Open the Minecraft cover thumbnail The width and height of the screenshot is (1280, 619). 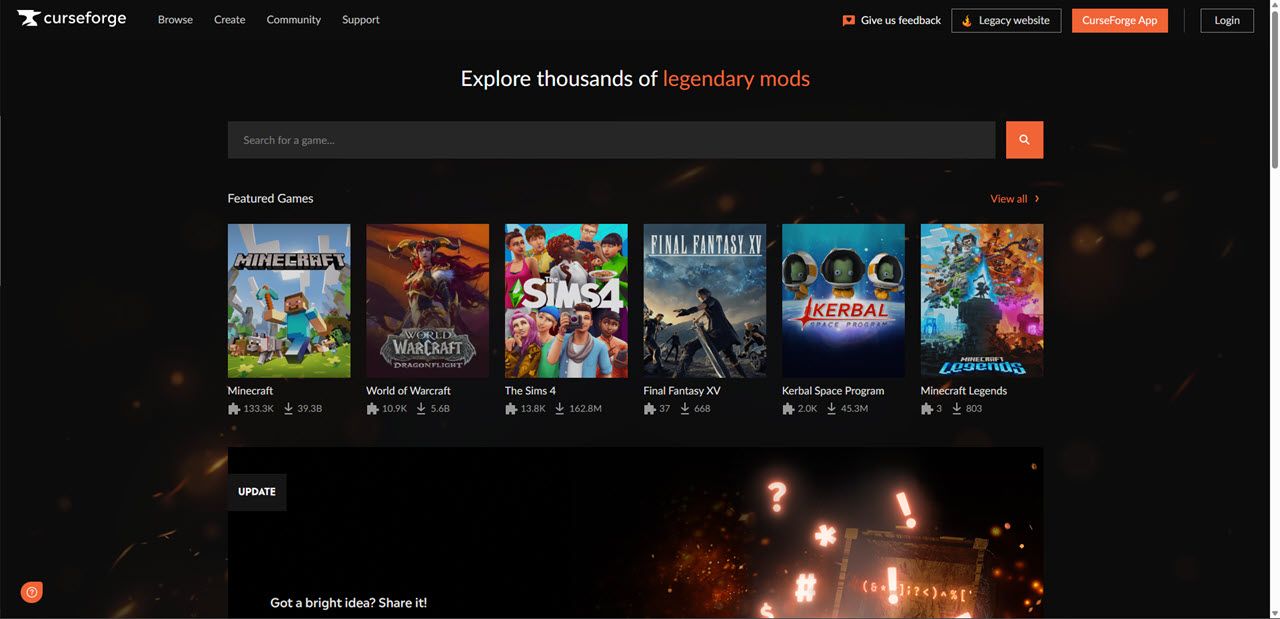click(289, 300)
